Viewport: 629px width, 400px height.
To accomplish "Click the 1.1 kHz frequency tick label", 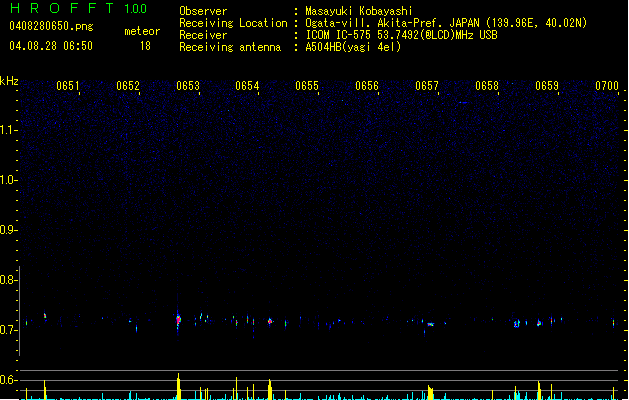I will point(8,130).
